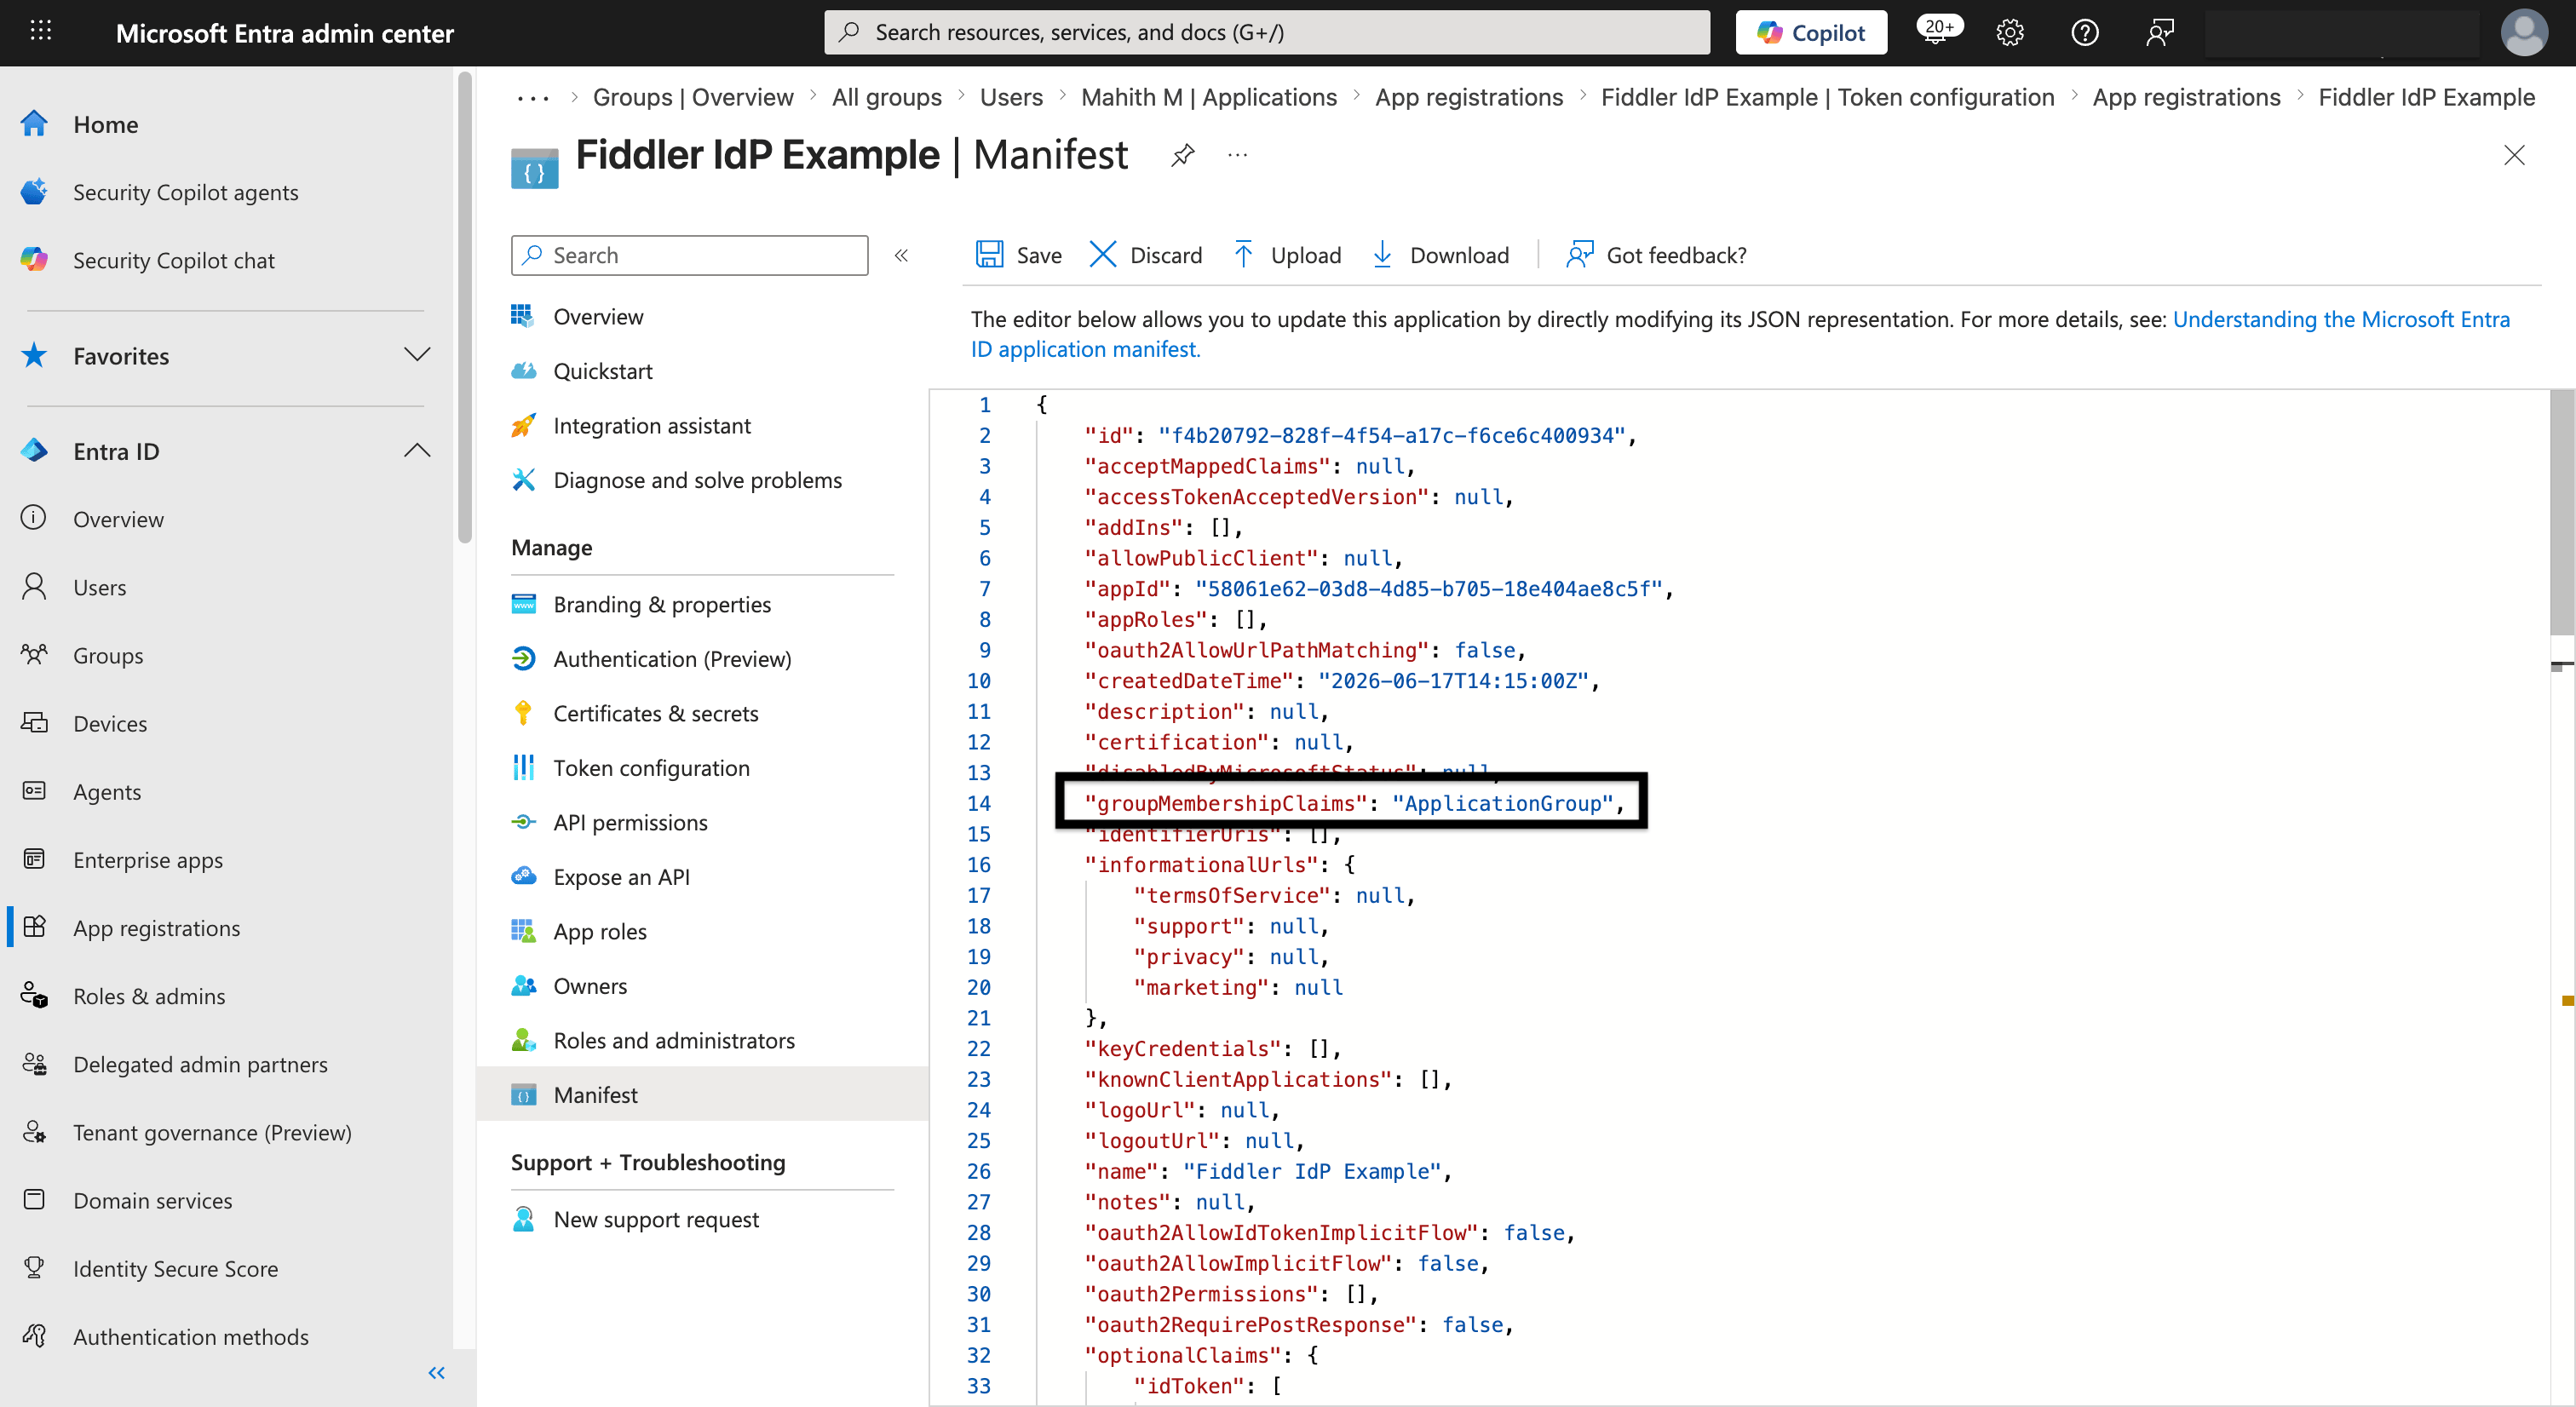Open the user account avatar
The width and height of the screenshot is (2576, 1407).
tap(2523, 32)
